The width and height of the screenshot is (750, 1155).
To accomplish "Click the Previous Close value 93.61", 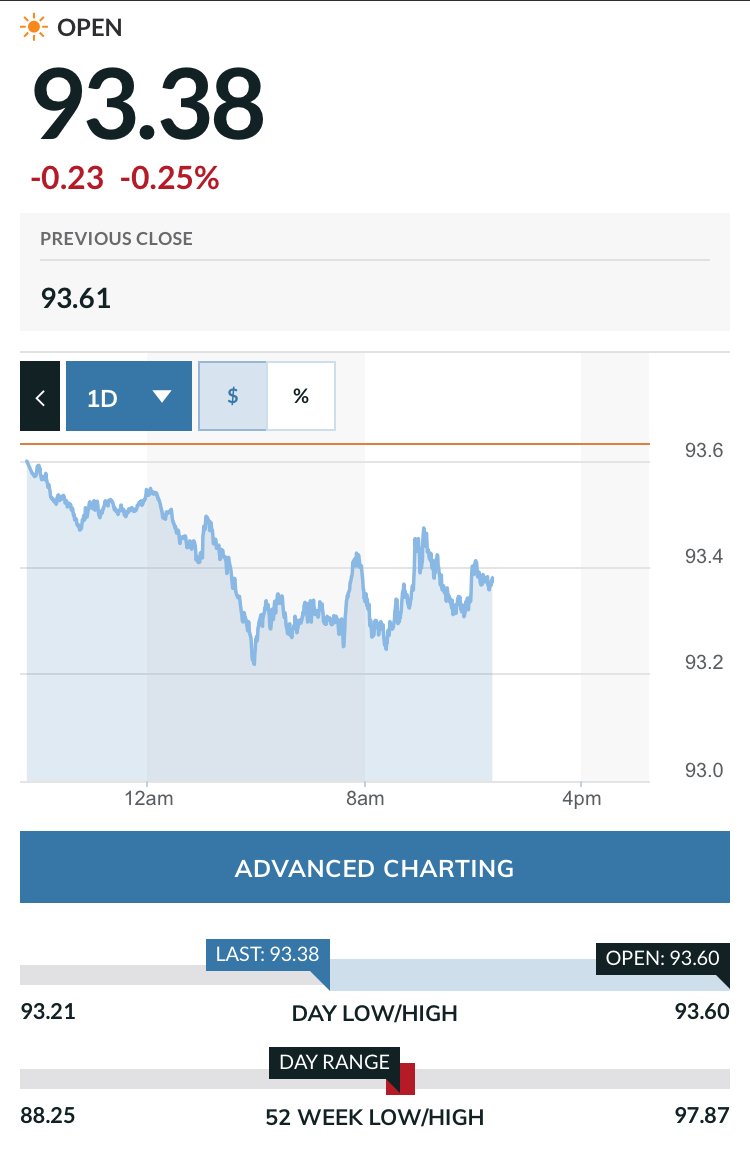I will tap(75, 298).
